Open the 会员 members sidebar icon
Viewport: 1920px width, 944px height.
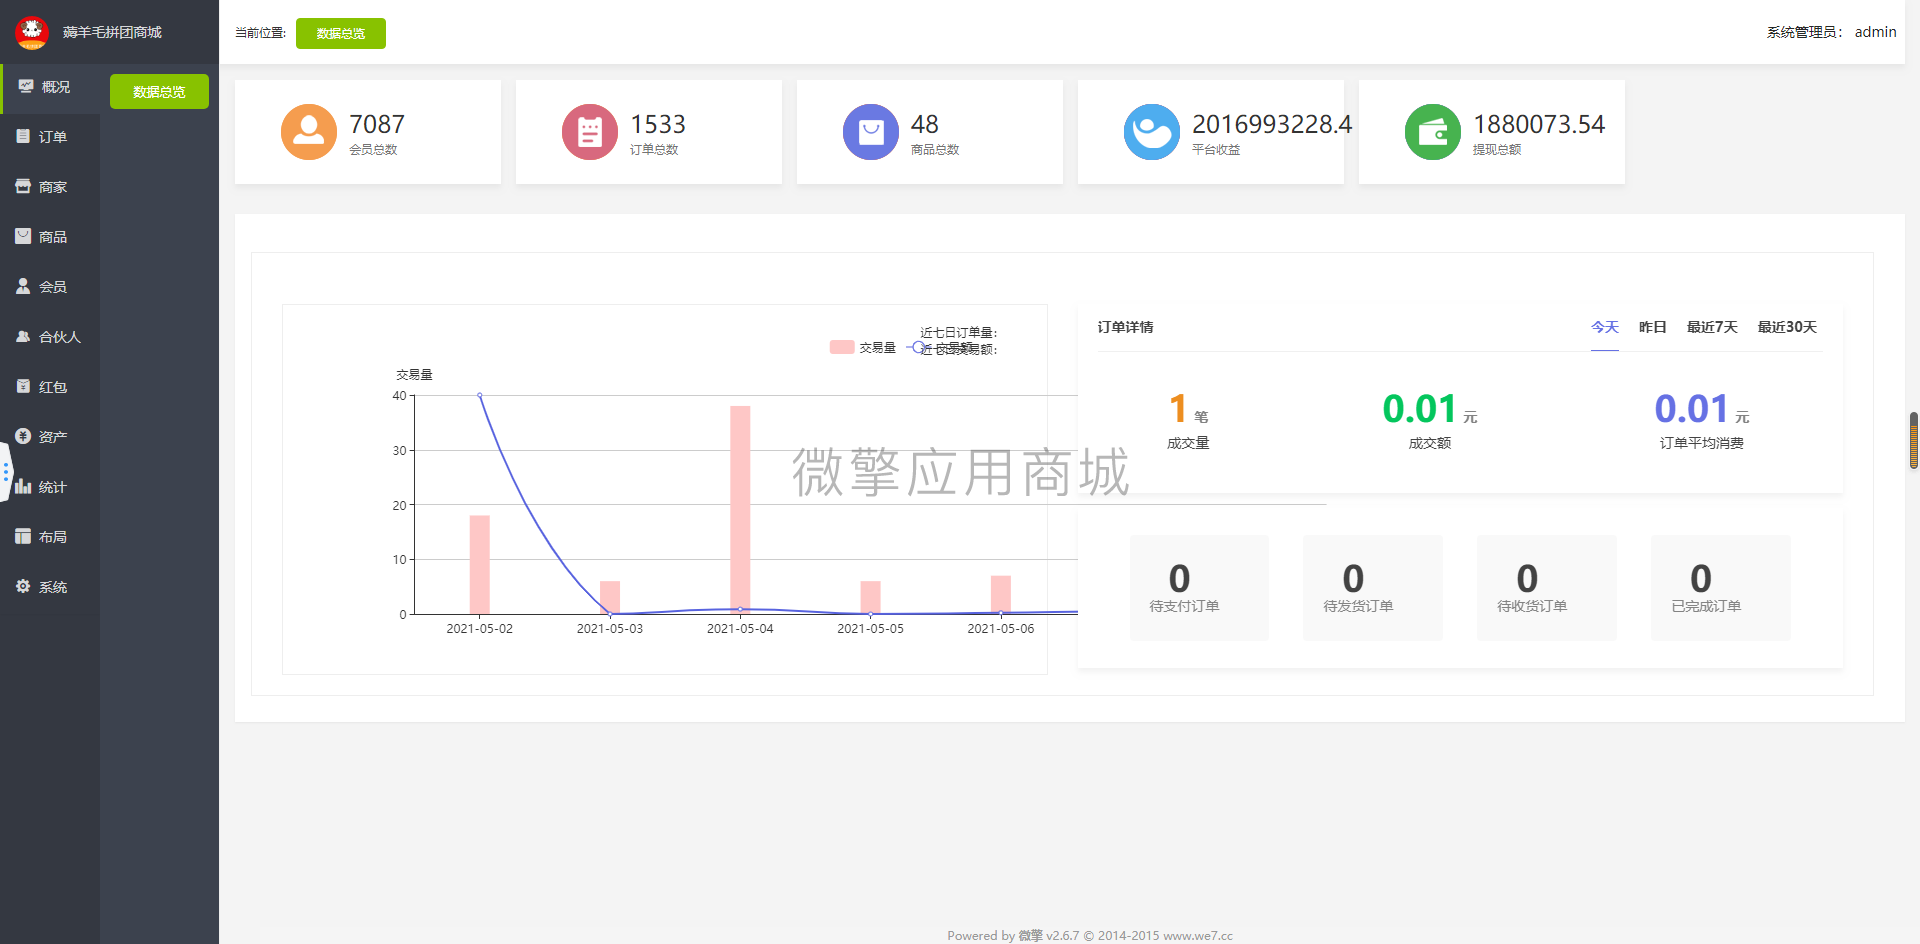click(x=23, y=286)
